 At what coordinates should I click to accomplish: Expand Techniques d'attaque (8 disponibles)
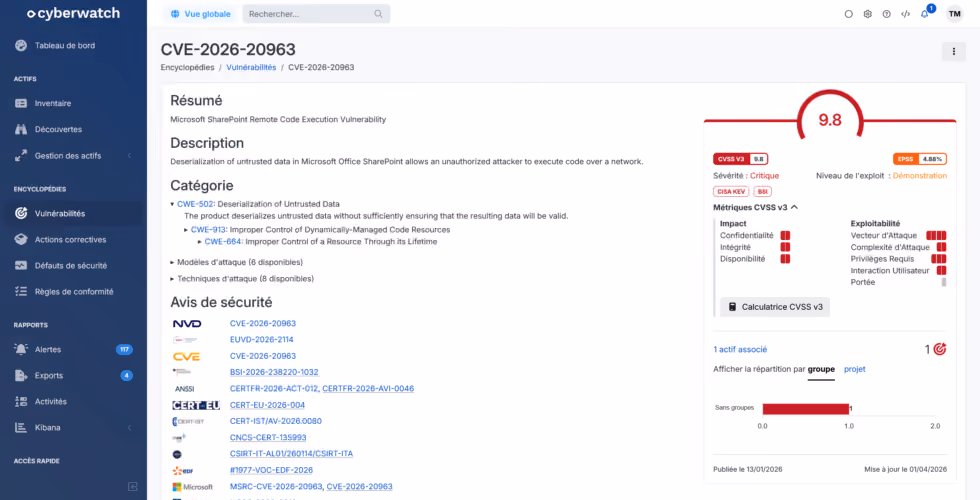242,278
